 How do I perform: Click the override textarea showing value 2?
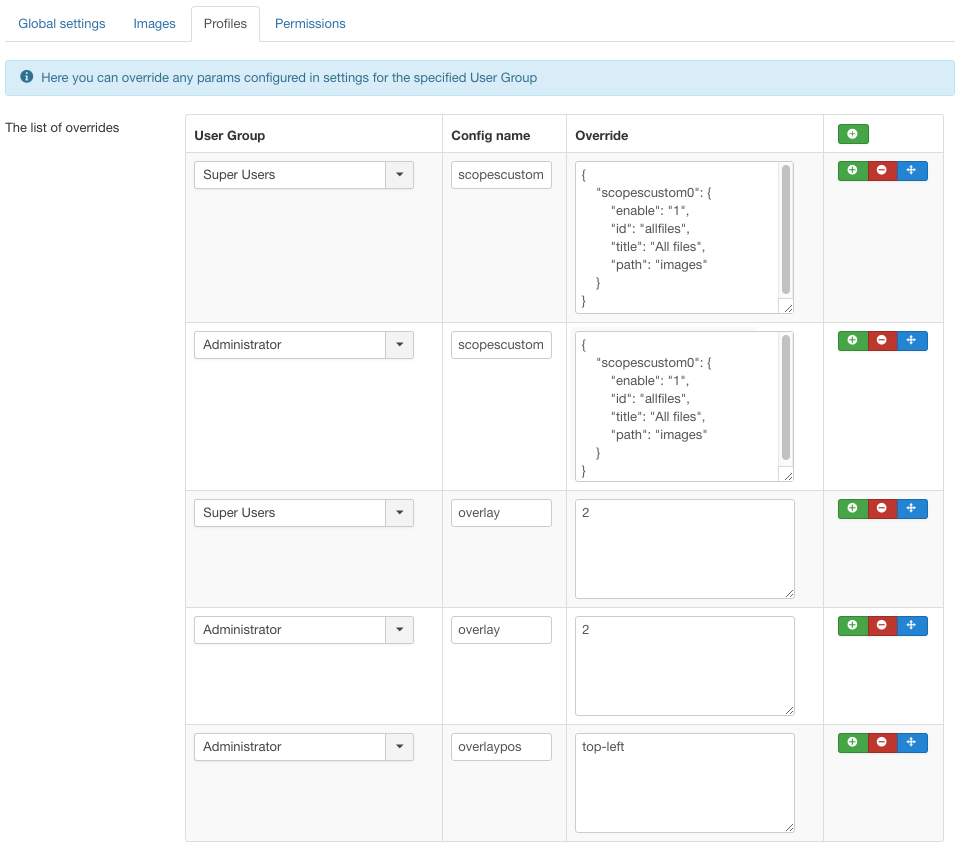[x=683, y=548]
